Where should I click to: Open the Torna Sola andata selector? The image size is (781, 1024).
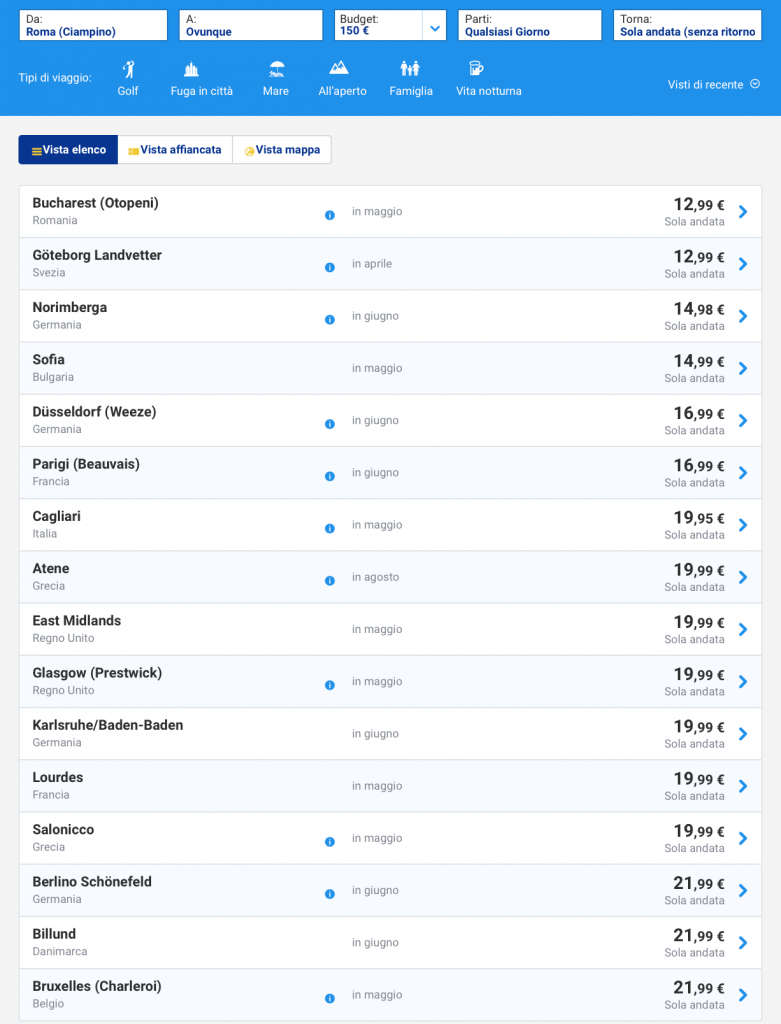[686, 26]
